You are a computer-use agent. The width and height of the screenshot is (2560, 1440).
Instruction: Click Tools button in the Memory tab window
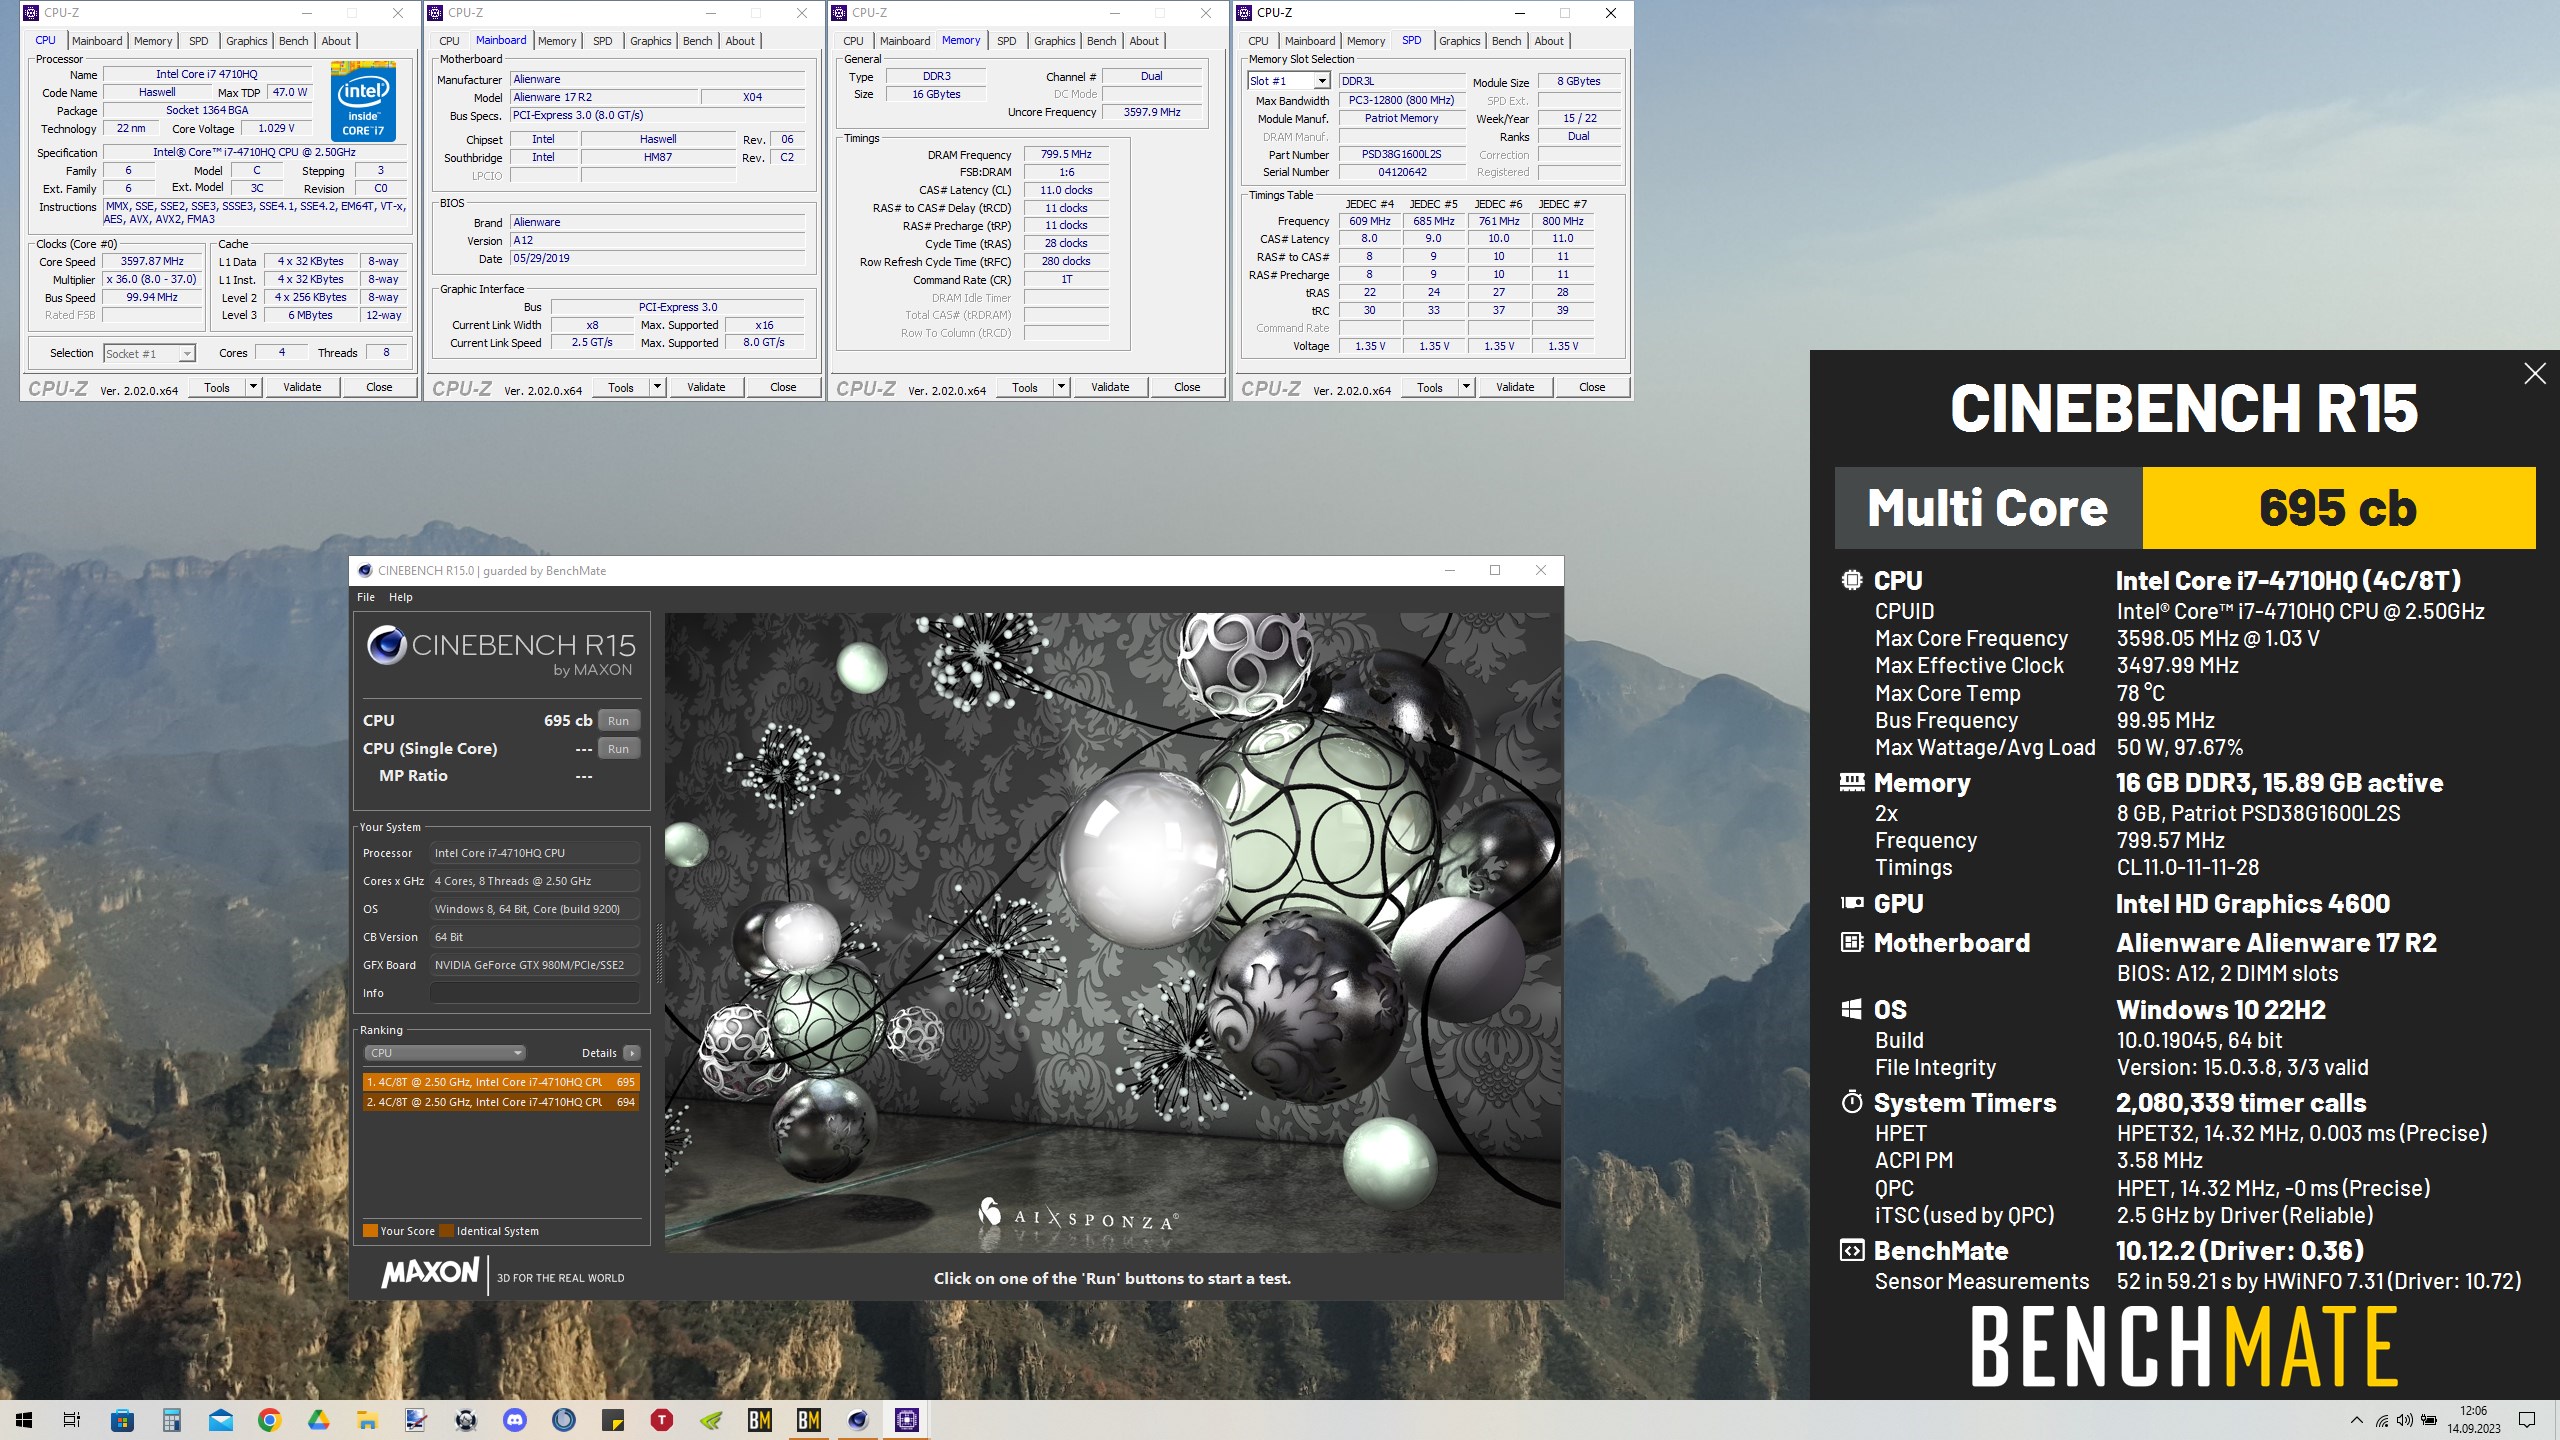(1024, 387)
